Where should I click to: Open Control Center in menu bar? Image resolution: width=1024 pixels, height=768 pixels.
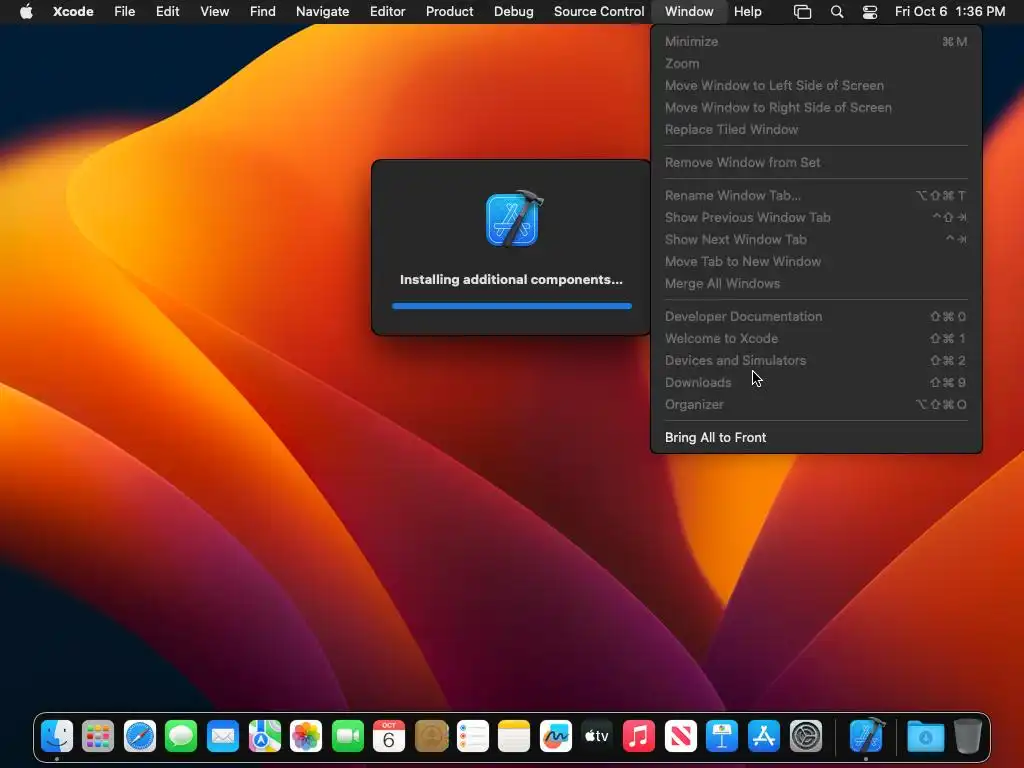(x=870, y=12)
